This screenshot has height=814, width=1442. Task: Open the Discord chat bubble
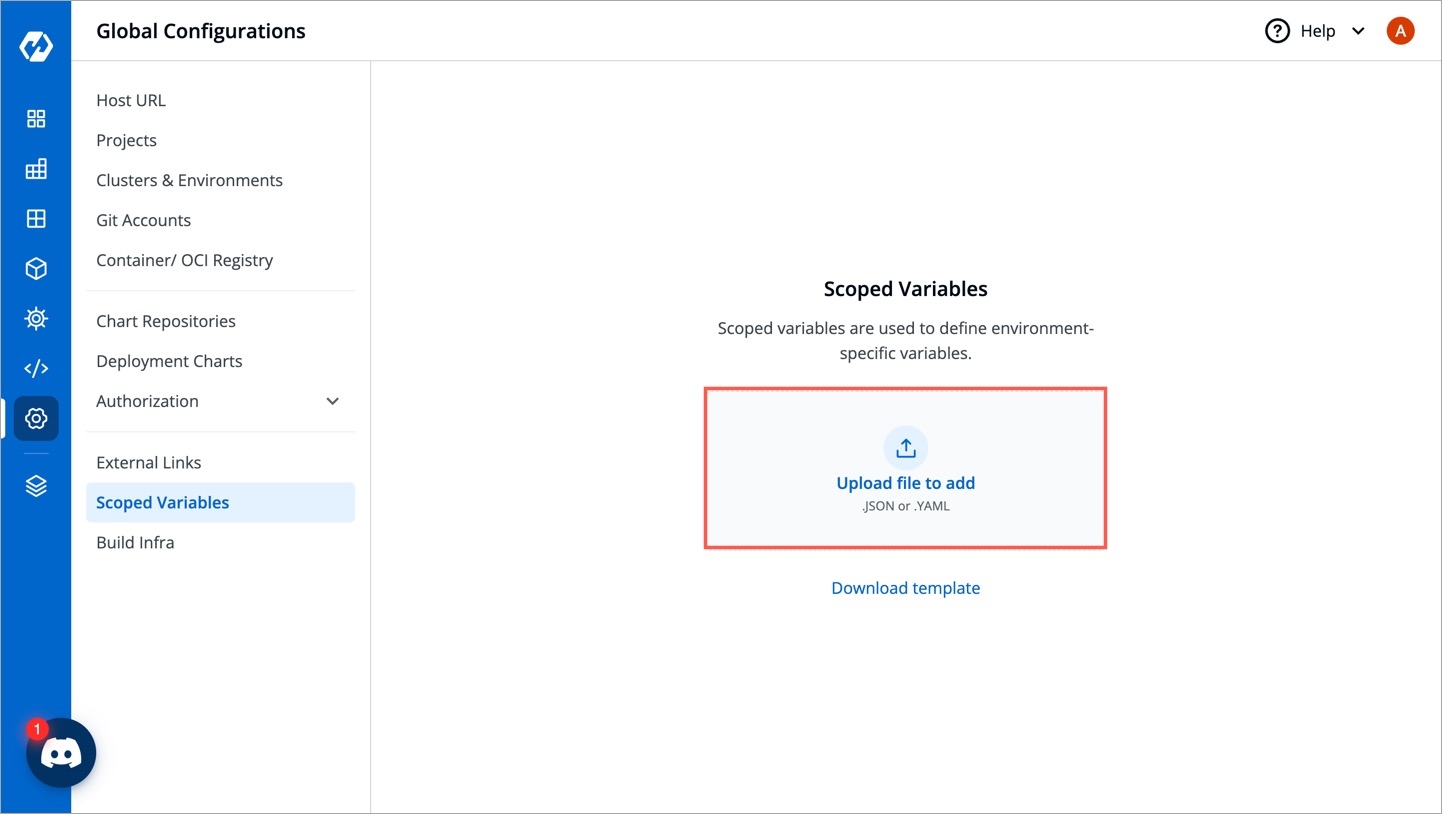(61, 753)
